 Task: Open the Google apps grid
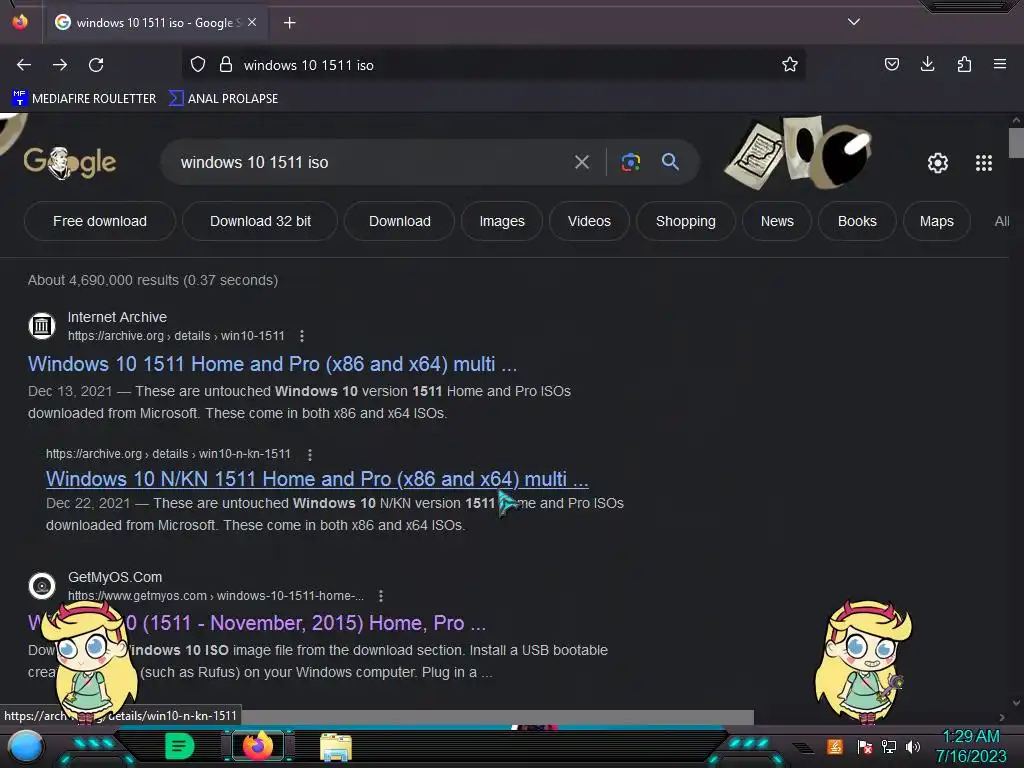pos(984,163)
